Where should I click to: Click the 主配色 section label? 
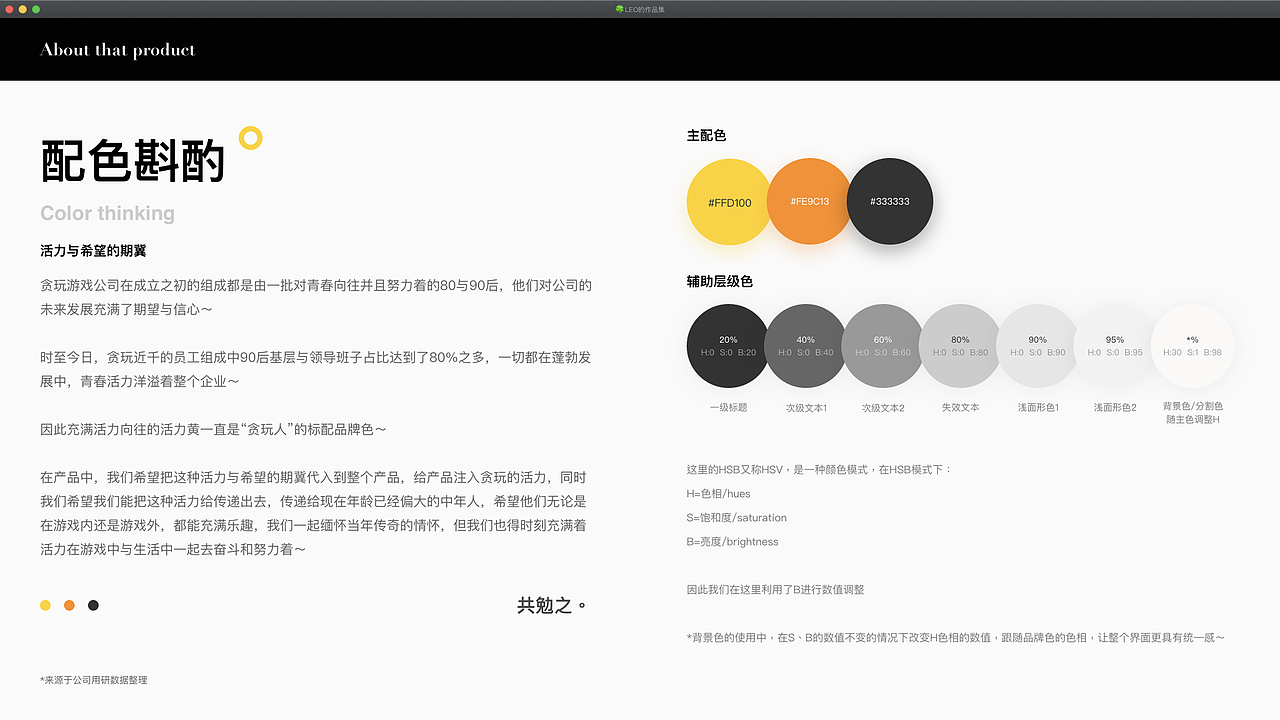click(x=706, y=135)
